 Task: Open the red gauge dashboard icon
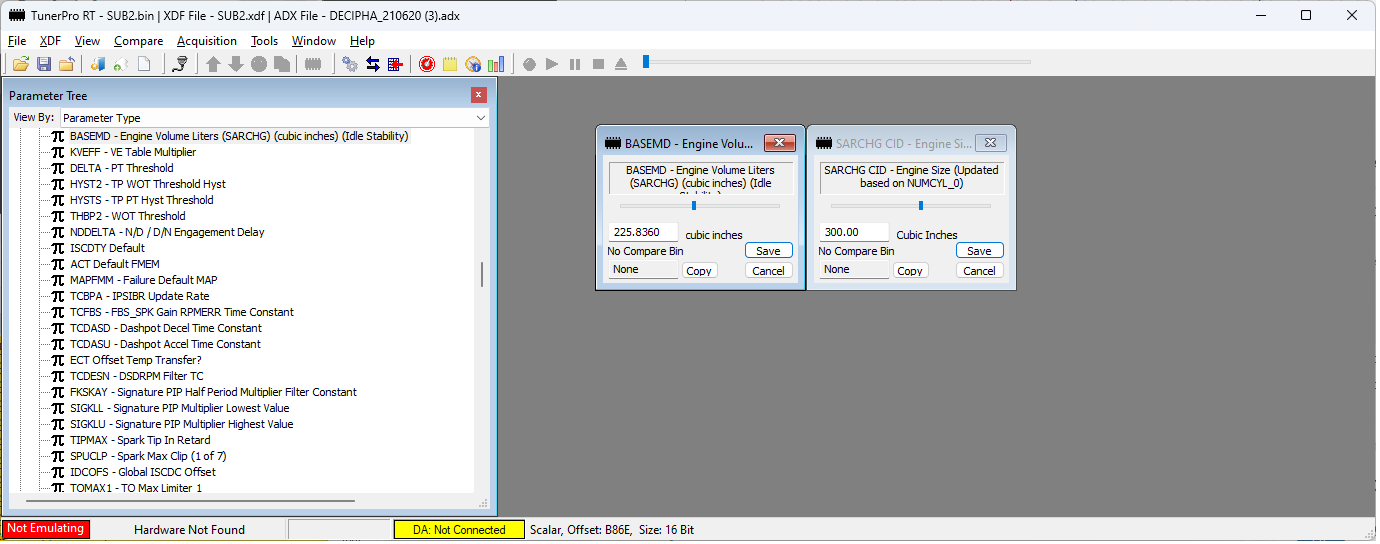pyautogui.click(x=427, y=64)
